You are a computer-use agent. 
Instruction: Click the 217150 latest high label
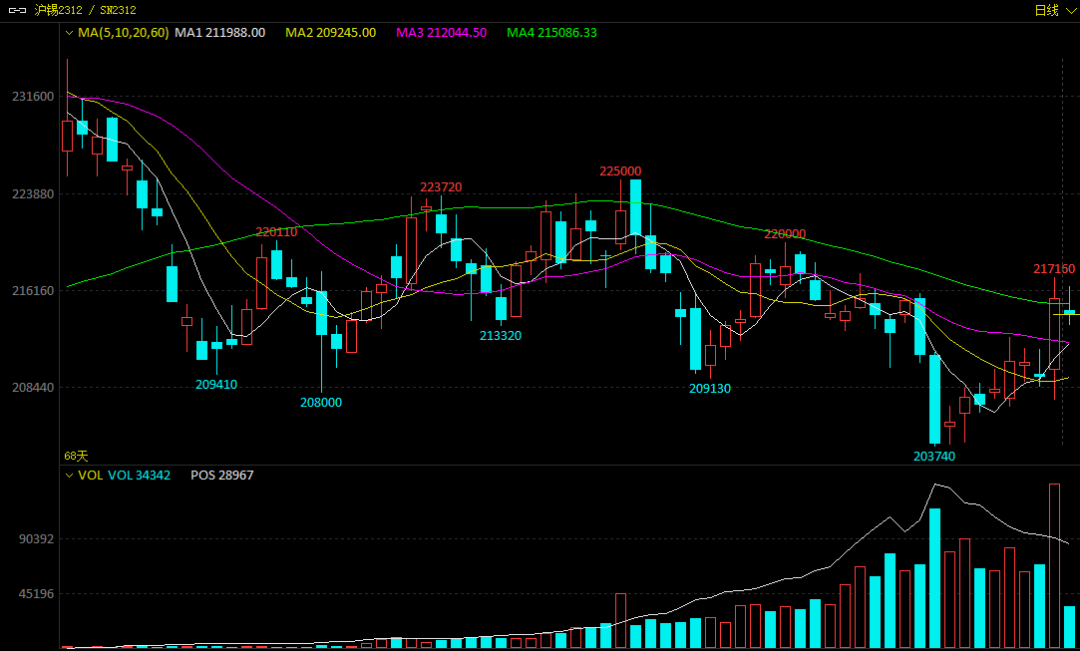(1054, 269)
